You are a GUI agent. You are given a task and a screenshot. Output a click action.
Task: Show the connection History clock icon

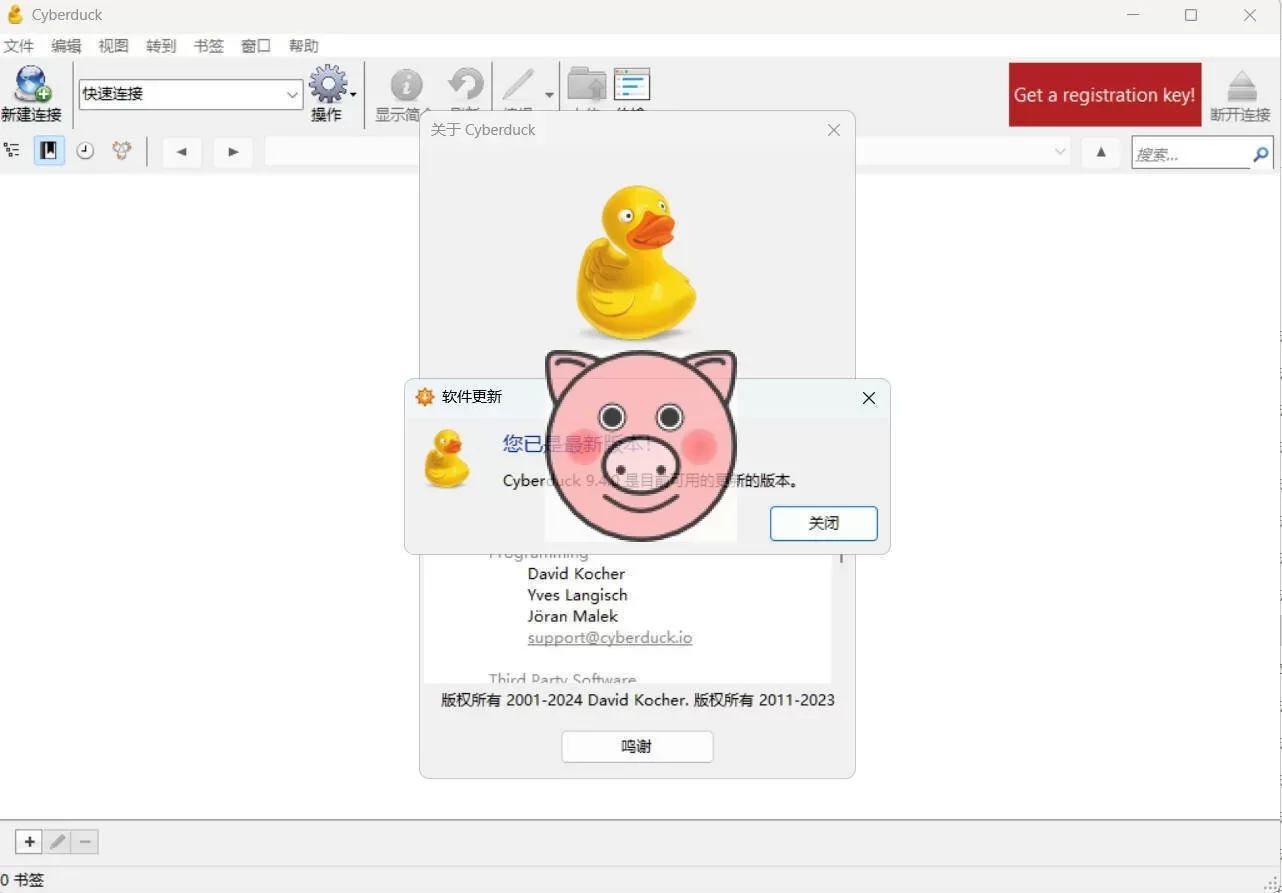[x=85, y=151]
